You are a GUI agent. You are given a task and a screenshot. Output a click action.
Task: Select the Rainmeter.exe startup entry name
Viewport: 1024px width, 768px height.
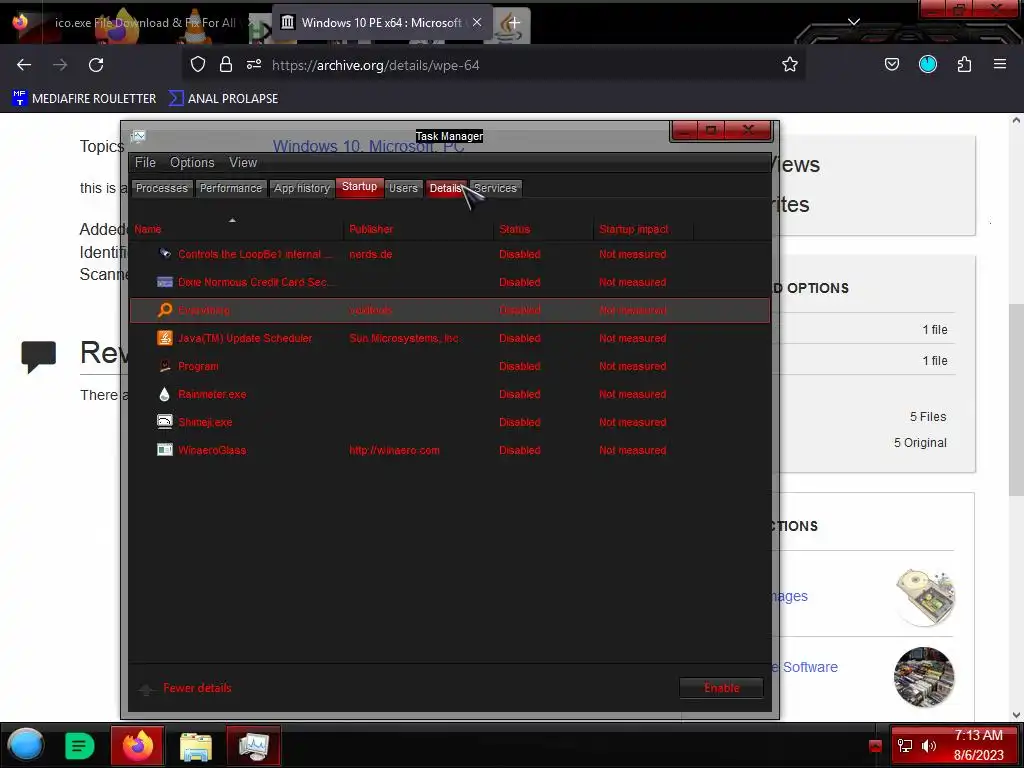[212, 394]
